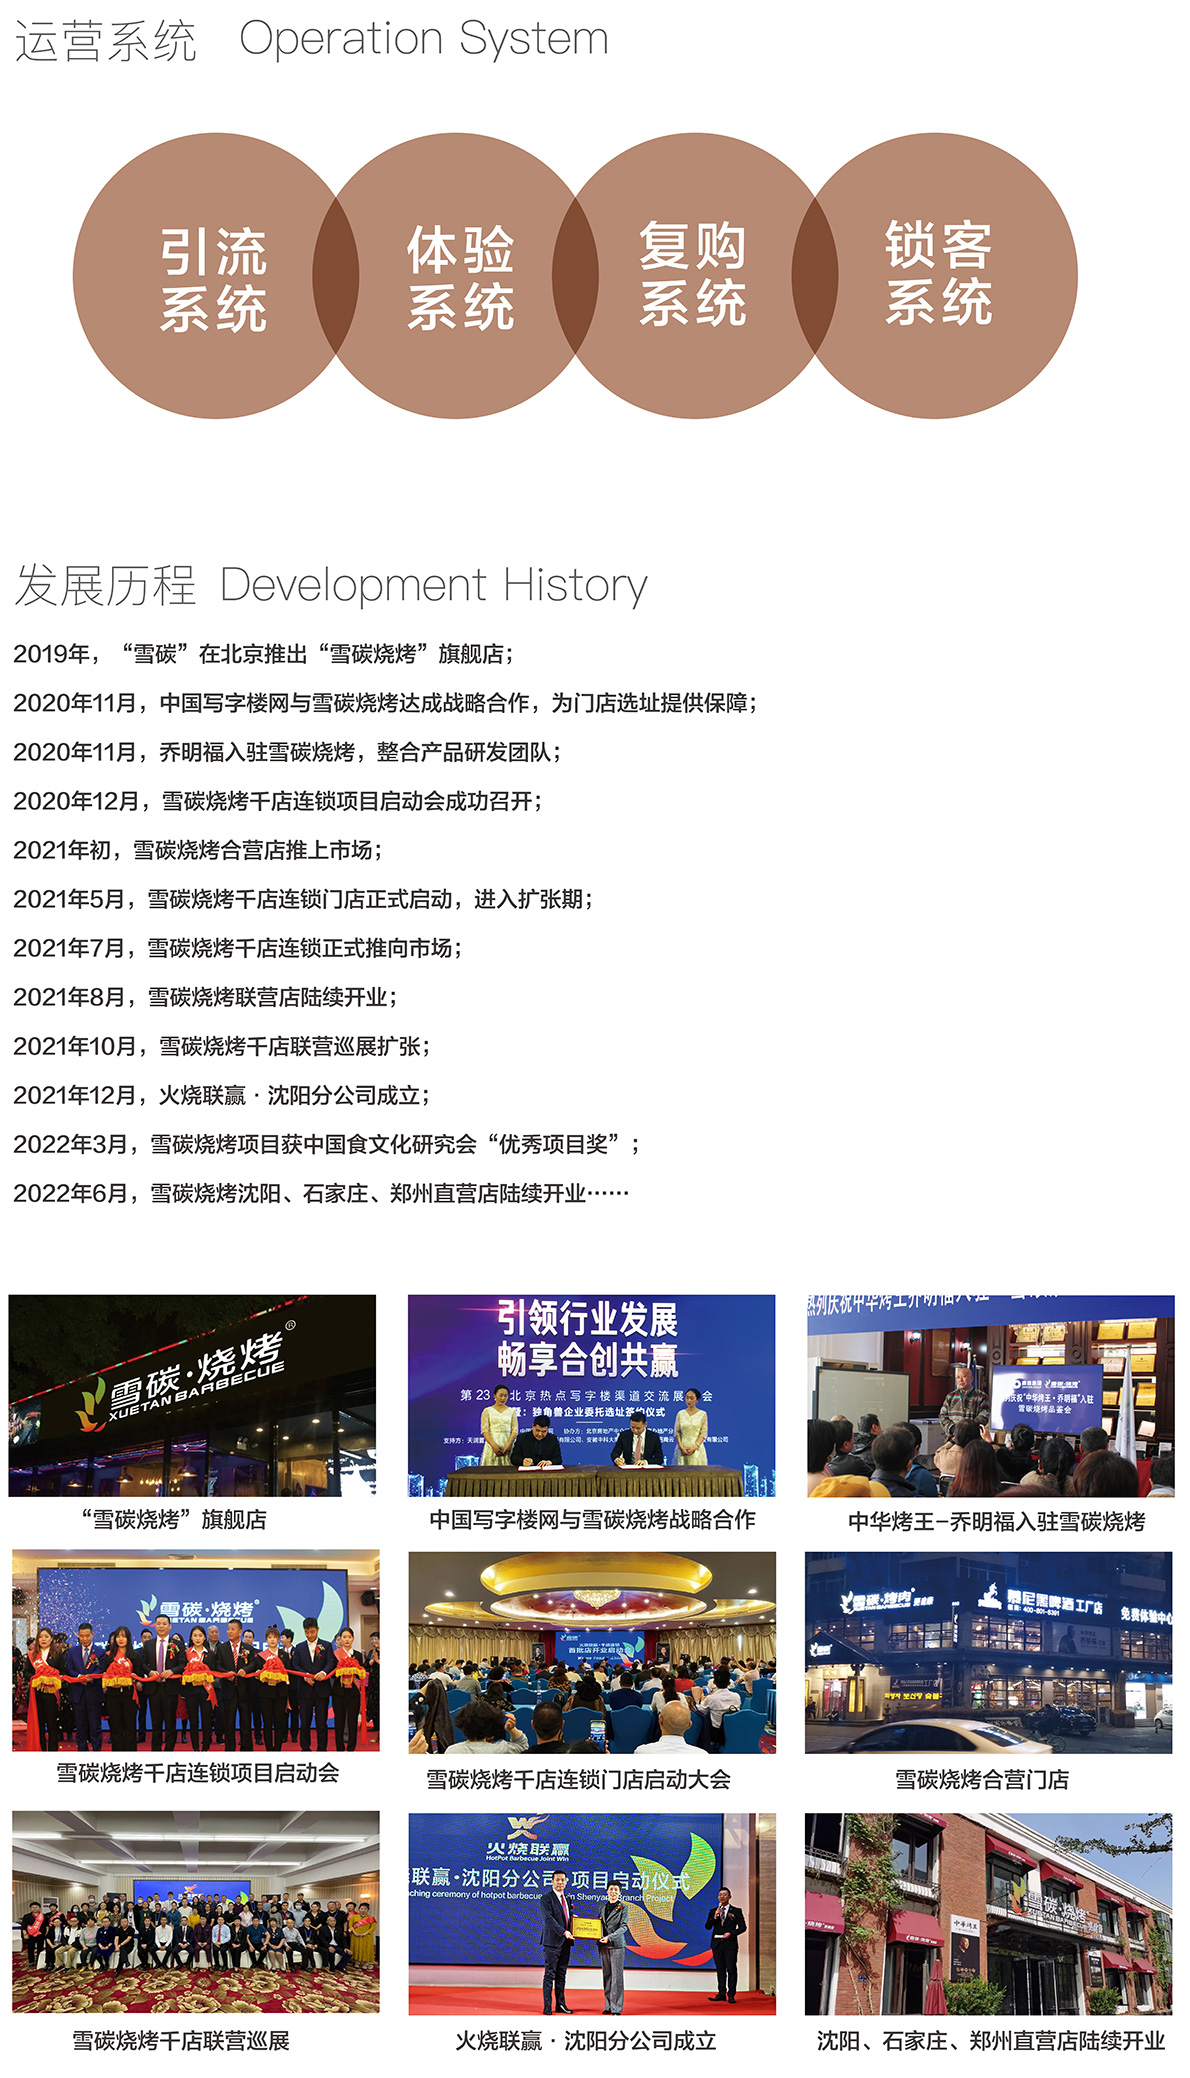Select the 2022年6月 直营店陆续开业 line
1190x2078 pixels.
pos(321,1193)
